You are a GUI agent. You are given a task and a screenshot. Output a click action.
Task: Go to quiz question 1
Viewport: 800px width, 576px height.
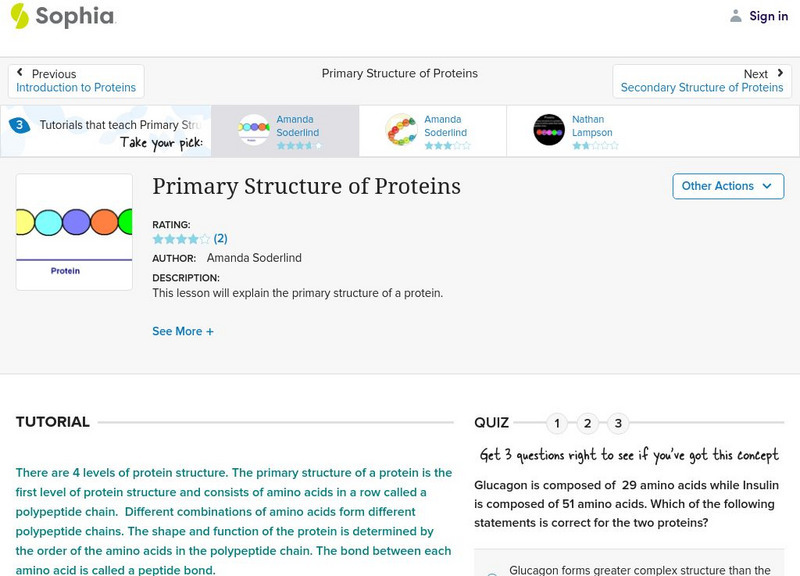coord(557,423)
